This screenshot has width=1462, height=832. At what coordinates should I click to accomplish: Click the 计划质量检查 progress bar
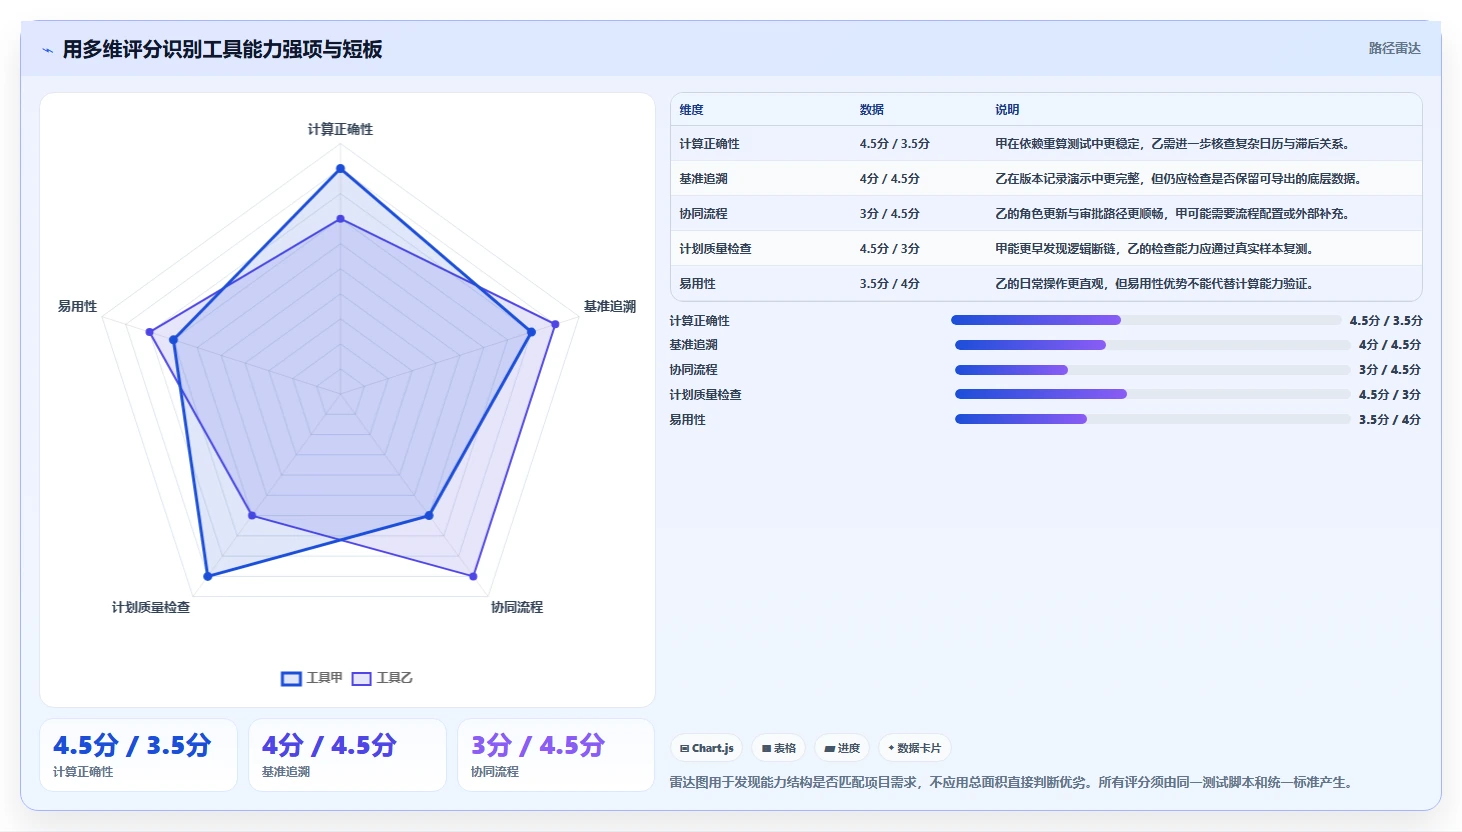point(1153,394)
